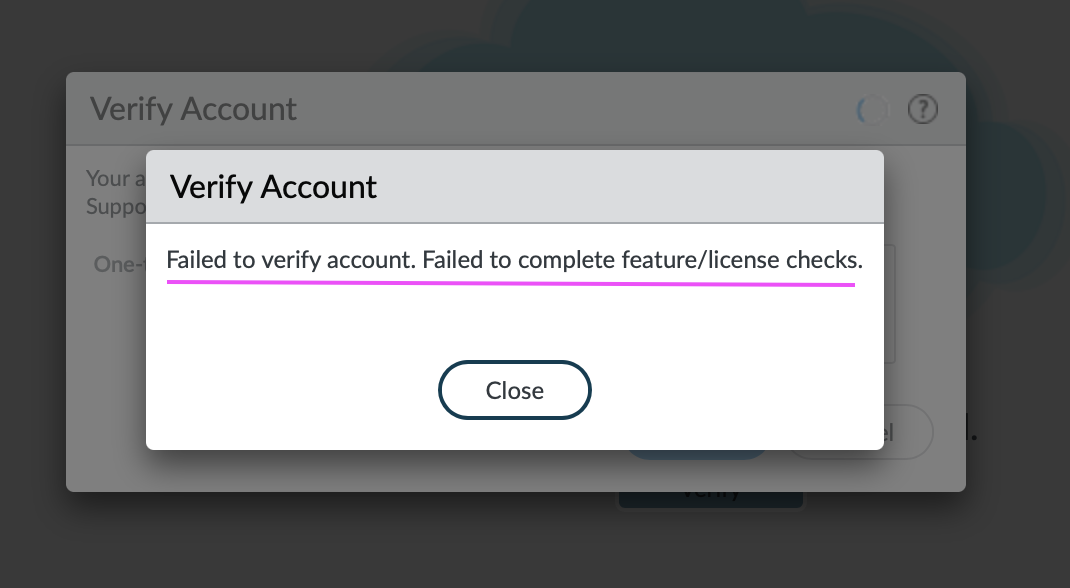Click the magenta underline annotation
Image resolution: width=1070 pixels, height=588 pixels.
click(510, 283)
